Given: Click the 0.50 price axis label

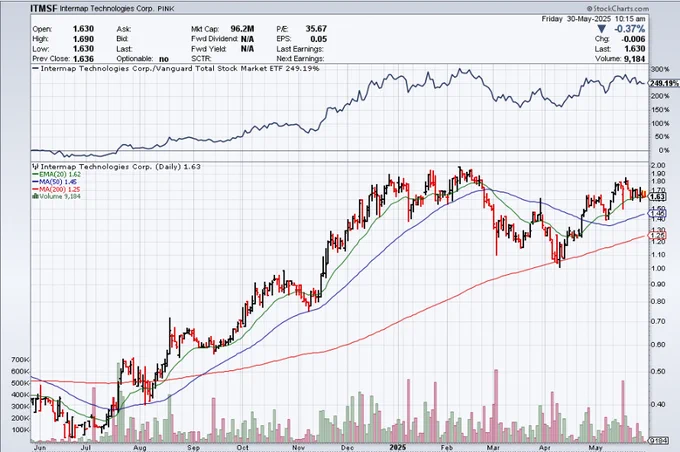Looking at the screenshot, I should pos(658,372).
